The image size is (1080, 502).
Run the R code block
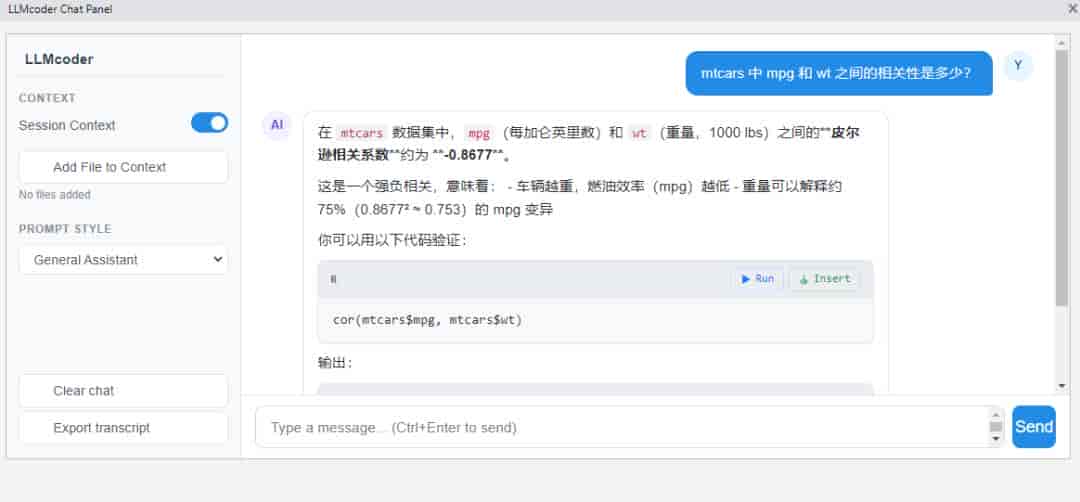[758, 279]
